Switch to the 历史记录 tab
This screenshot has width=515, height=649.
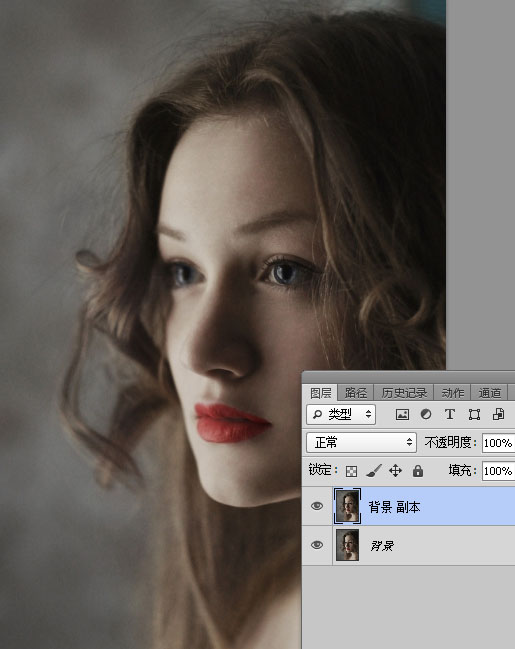(404, 392)
